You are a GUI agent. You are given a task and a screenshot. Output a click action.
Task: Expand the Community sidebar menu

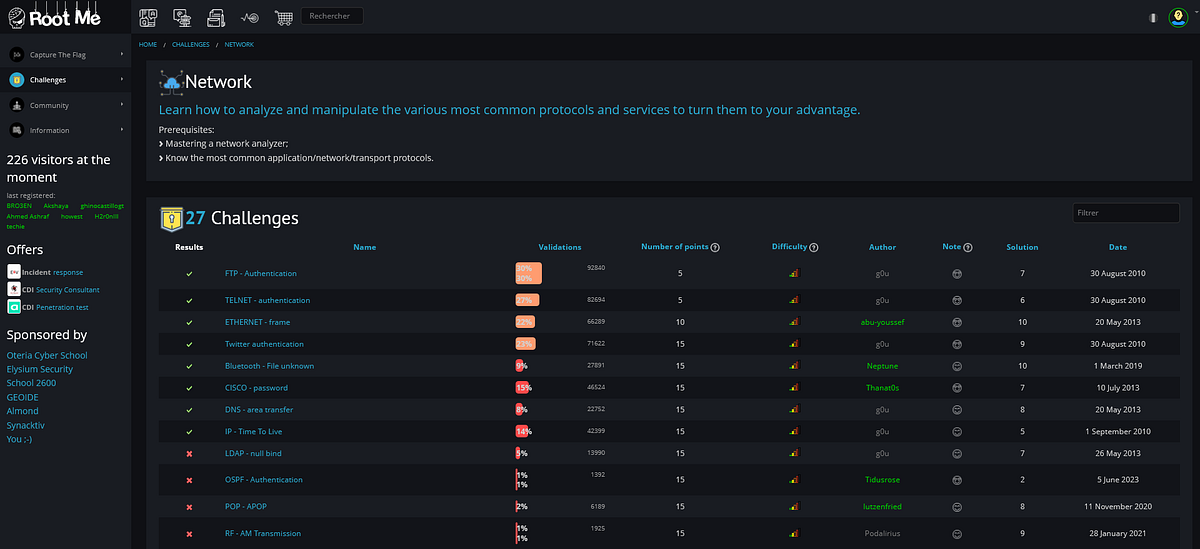[x=66, y=105]
